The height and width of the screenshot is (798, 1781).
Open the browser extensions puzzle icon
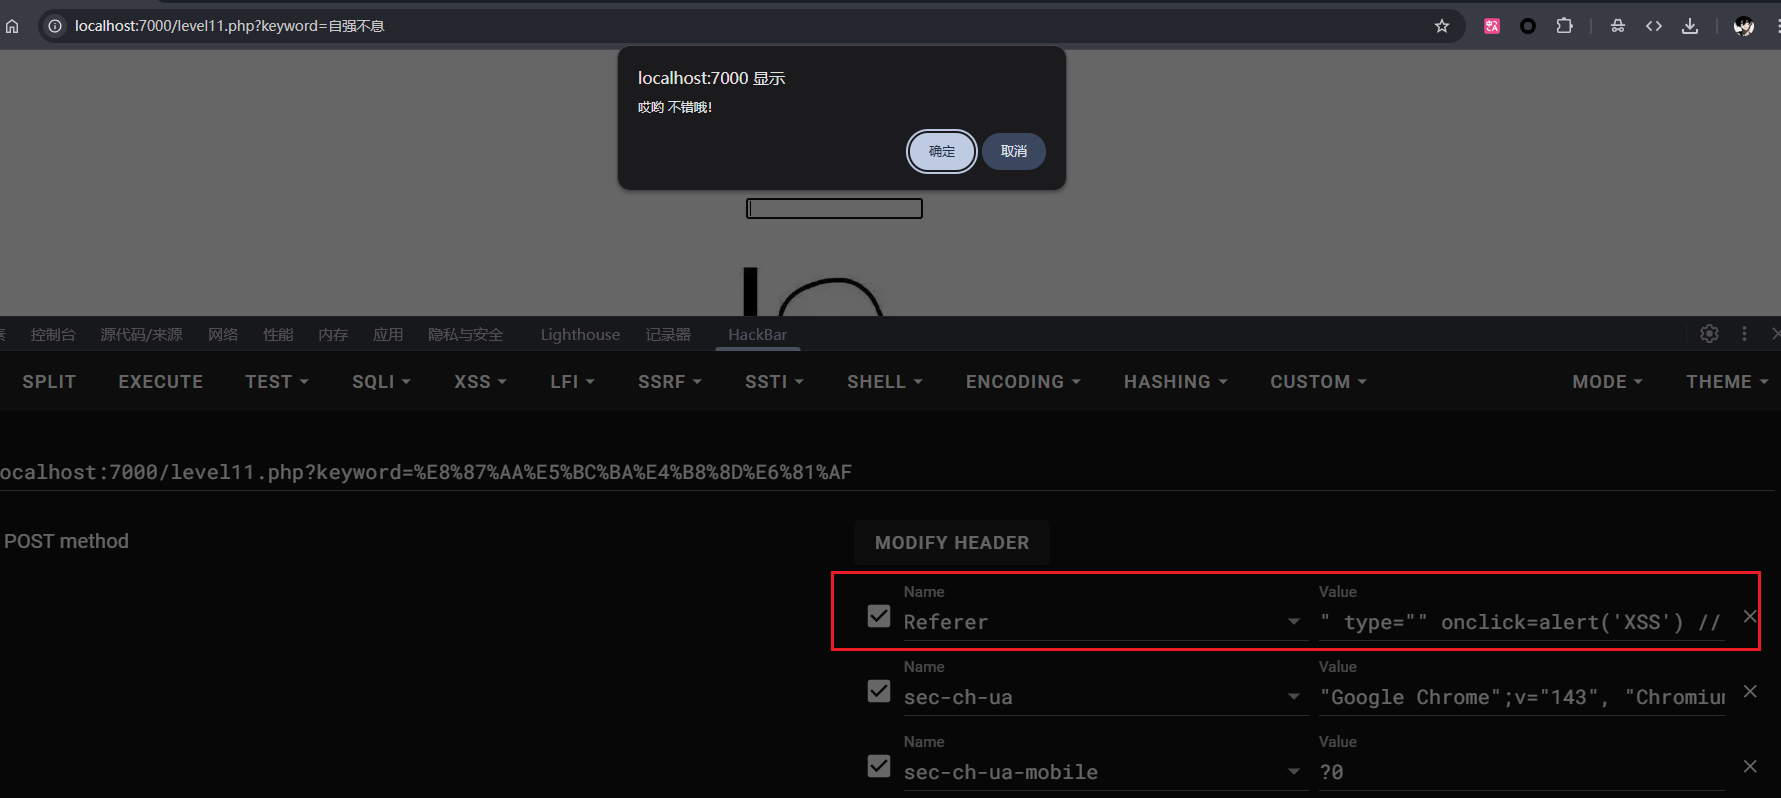[1564, 26]
